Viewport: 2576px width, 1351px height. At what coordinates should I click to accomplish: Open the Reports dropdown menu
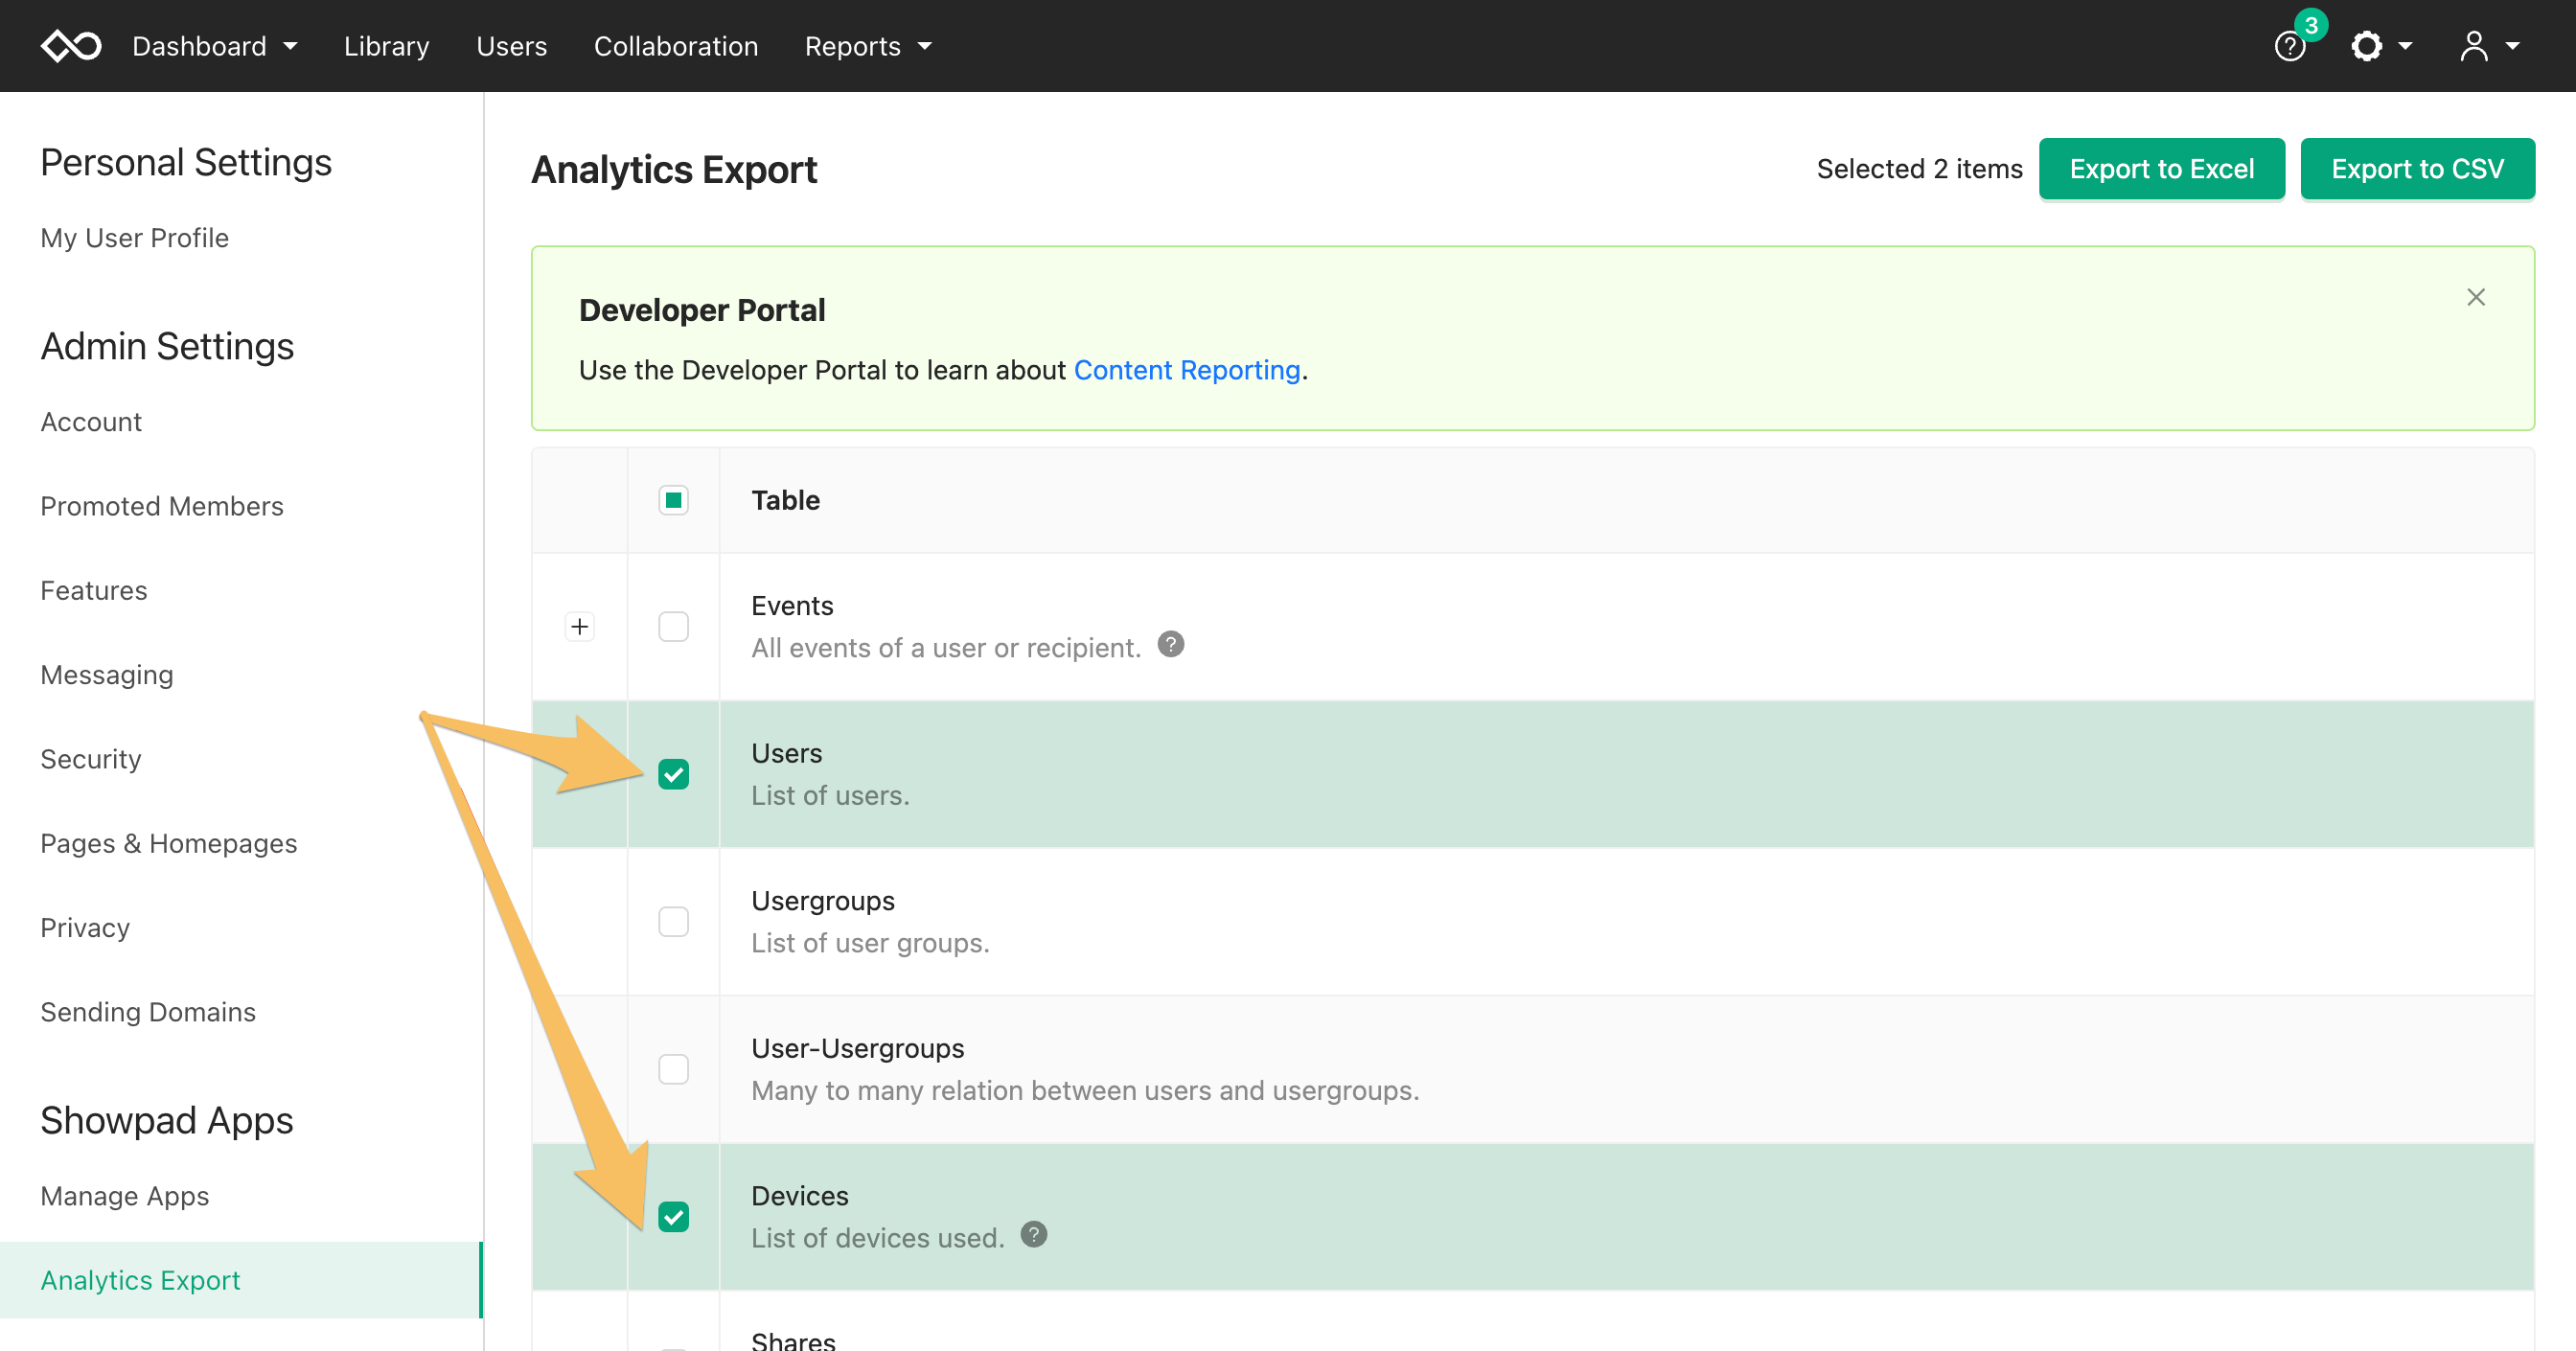tap(868, 46)
